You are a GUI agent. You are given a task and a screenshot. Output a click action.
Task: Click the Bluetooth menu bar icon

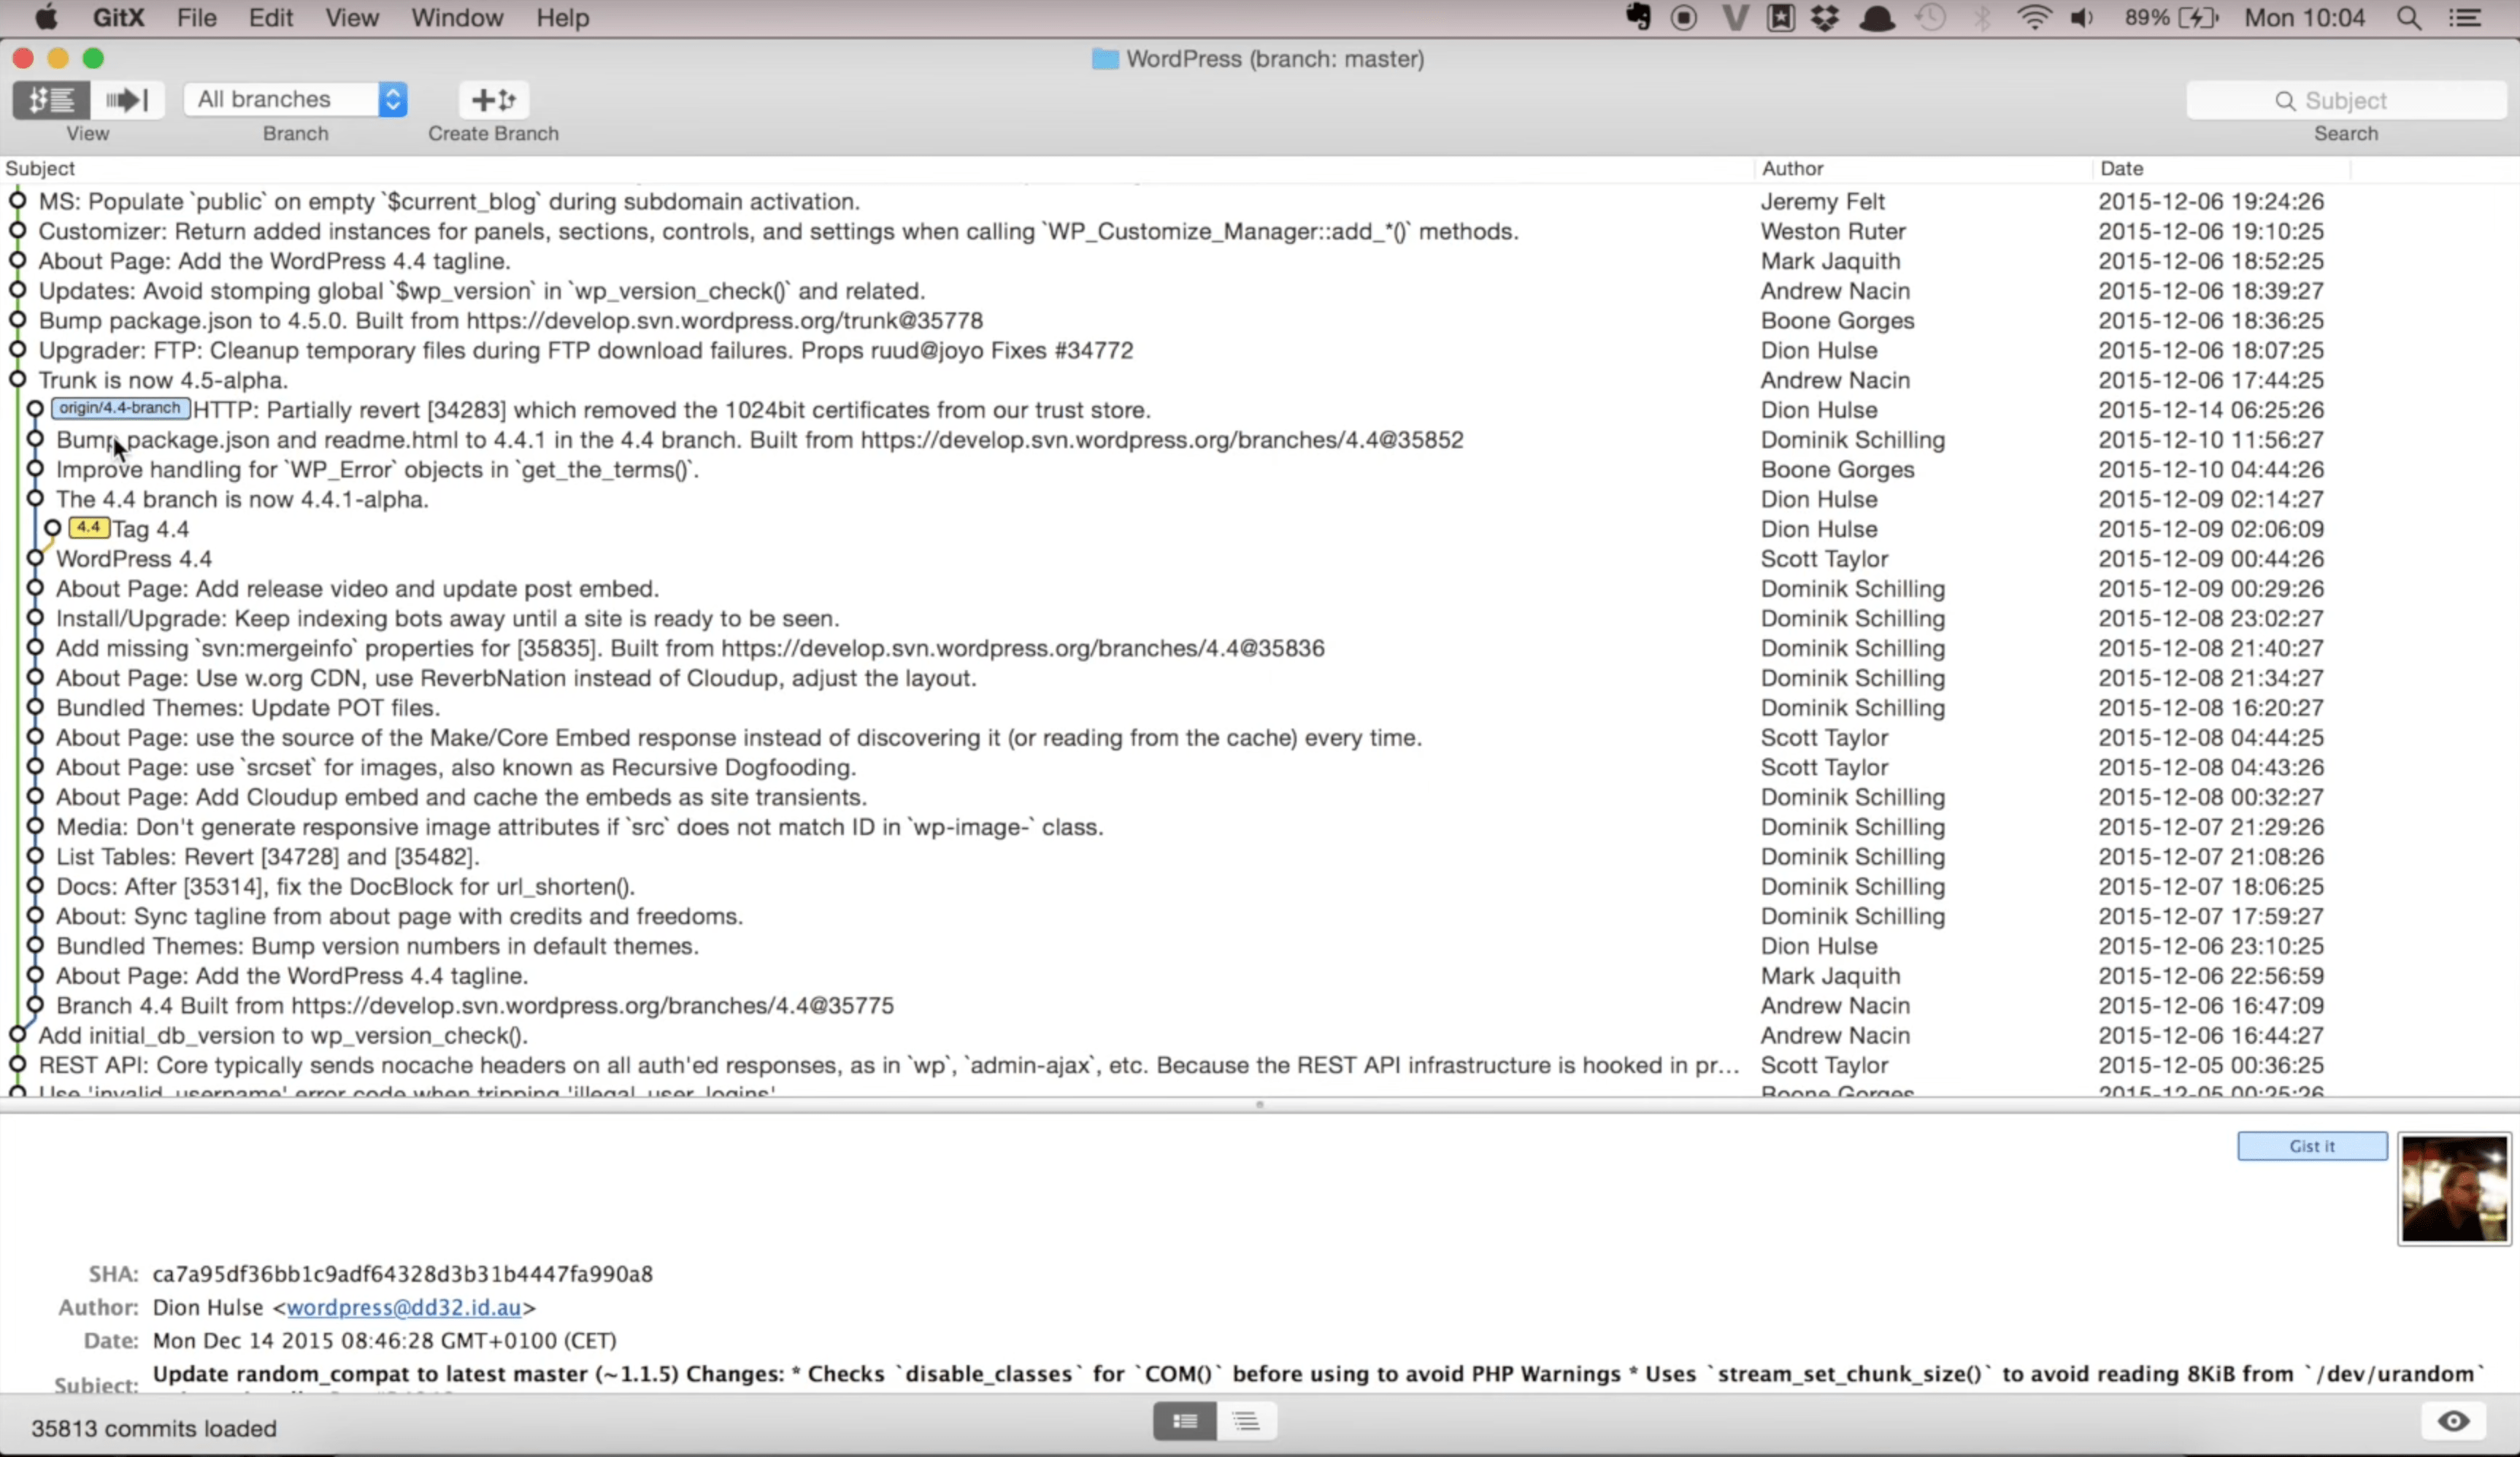pos(1982,17)
